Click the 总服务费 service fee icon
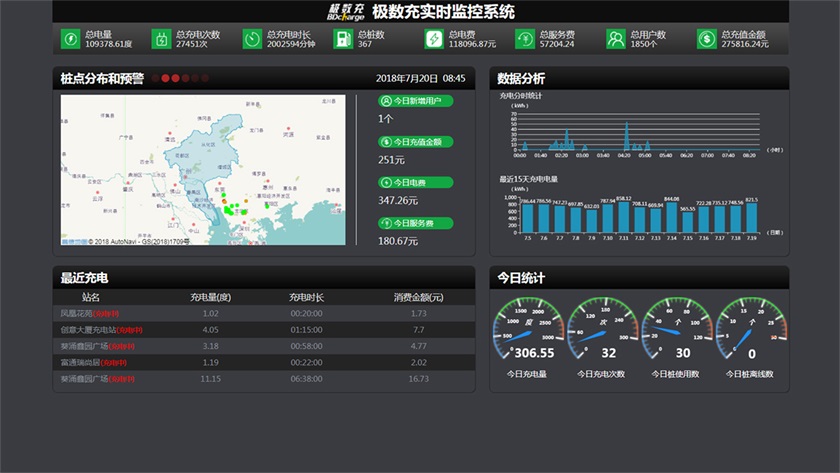Viewport: 840px width, 473px height. [525, 39]
